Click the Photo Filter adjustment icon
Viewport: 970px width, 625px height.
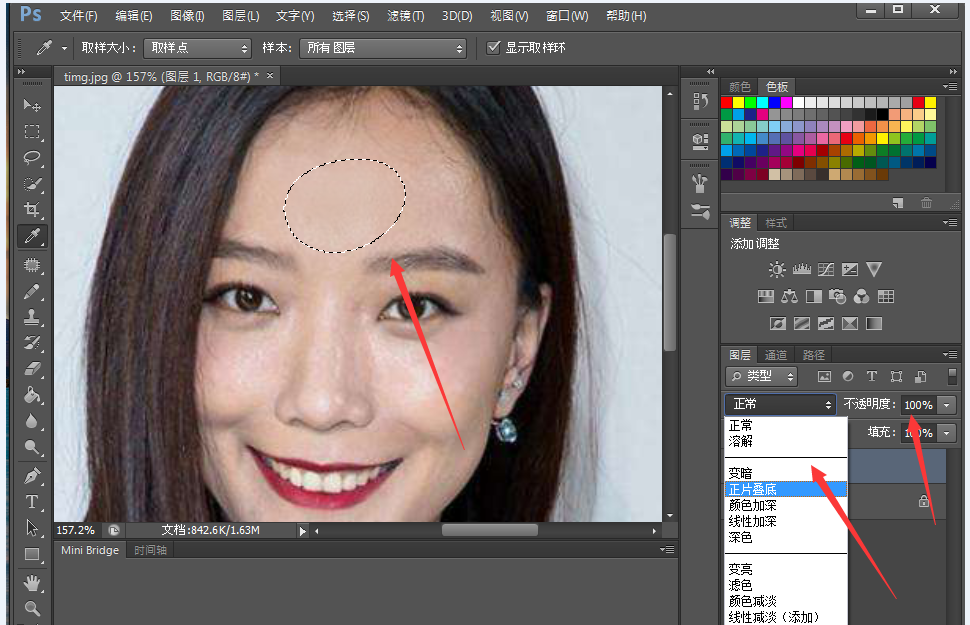pyautogui.click(x=838, y=297)
